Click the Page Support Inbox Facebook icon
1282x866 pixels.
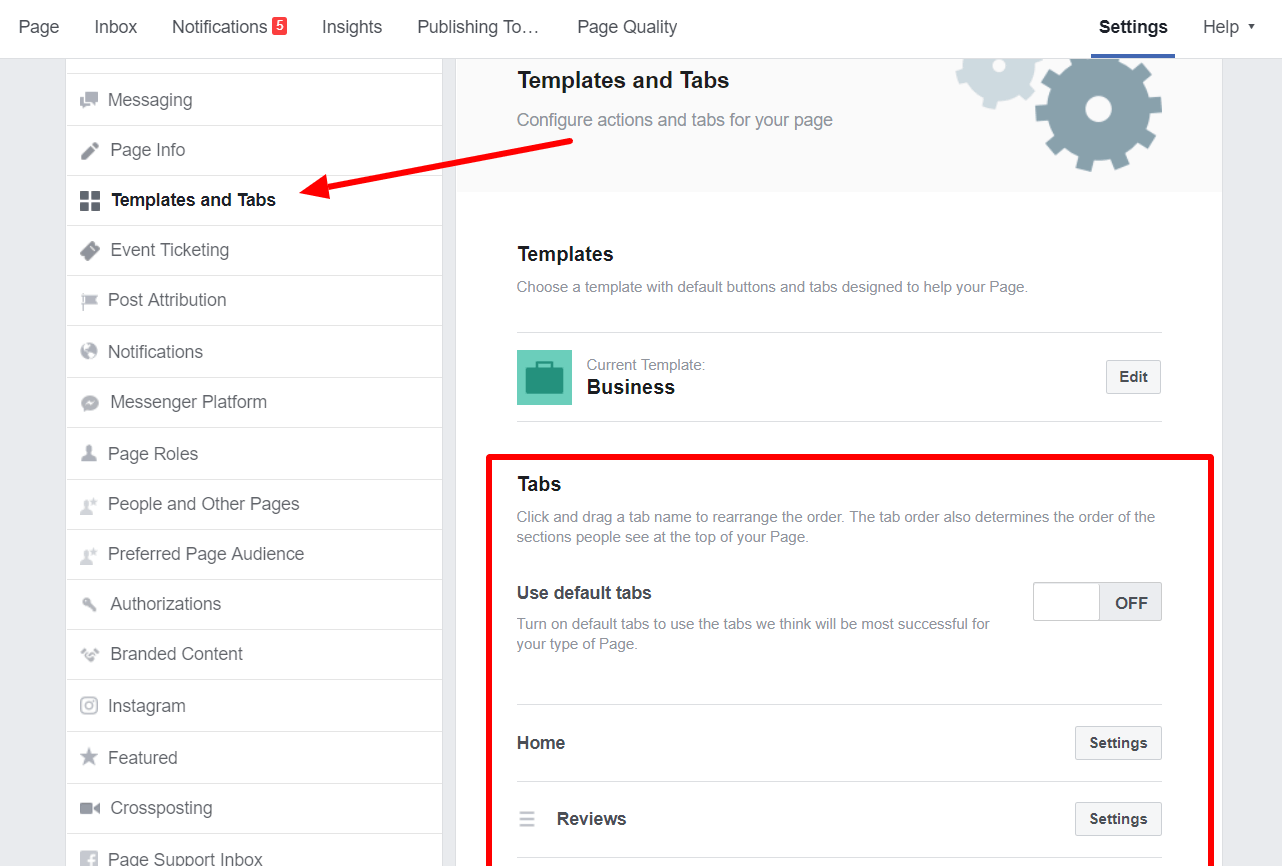(89, 859)
